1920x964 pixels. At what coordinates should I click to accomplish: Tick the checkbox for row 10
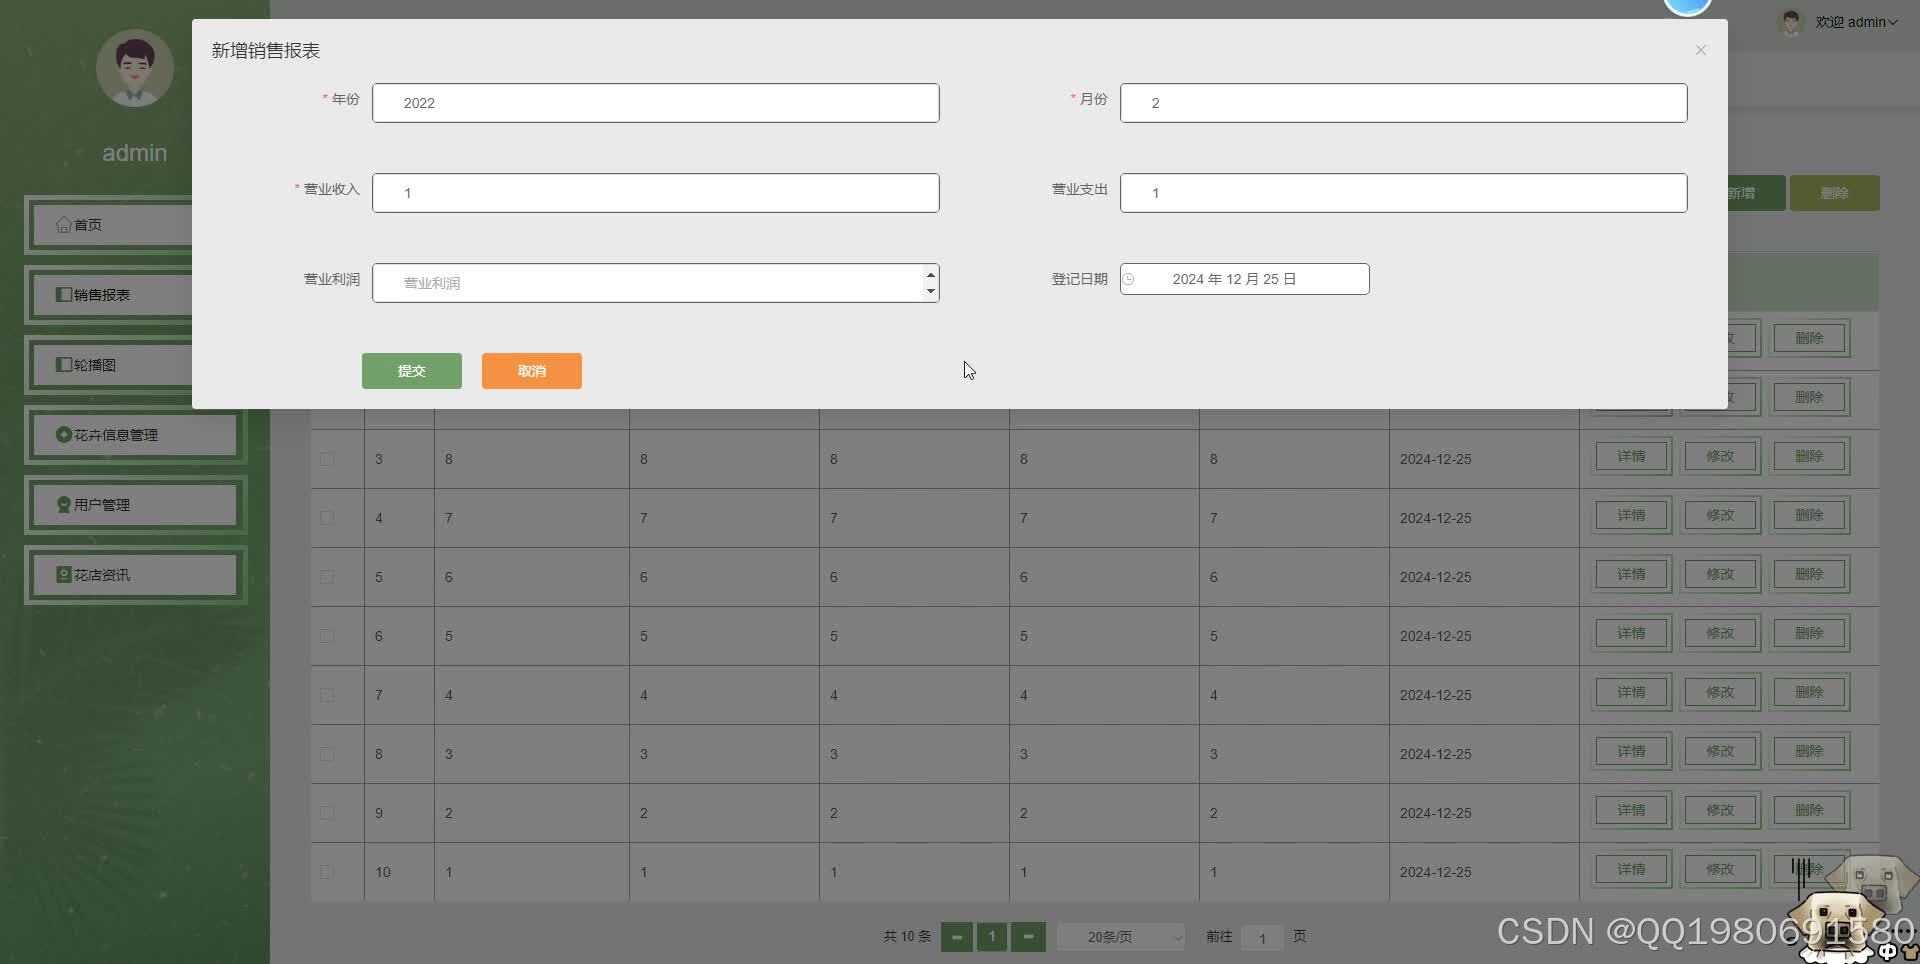coord(327,872)
